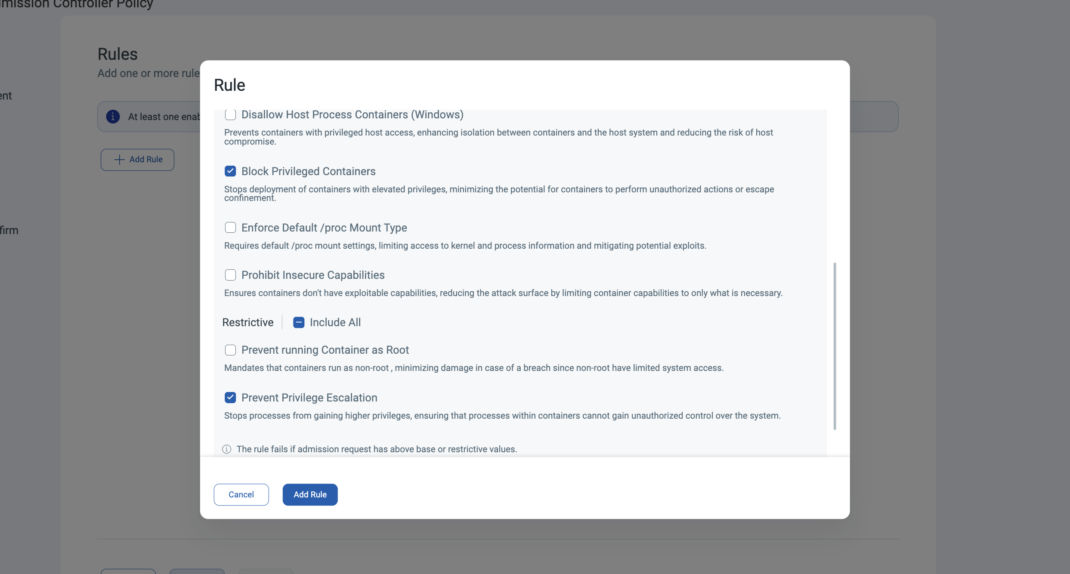Select the truncated 'firm' step in the sidebar

[10, 231]
